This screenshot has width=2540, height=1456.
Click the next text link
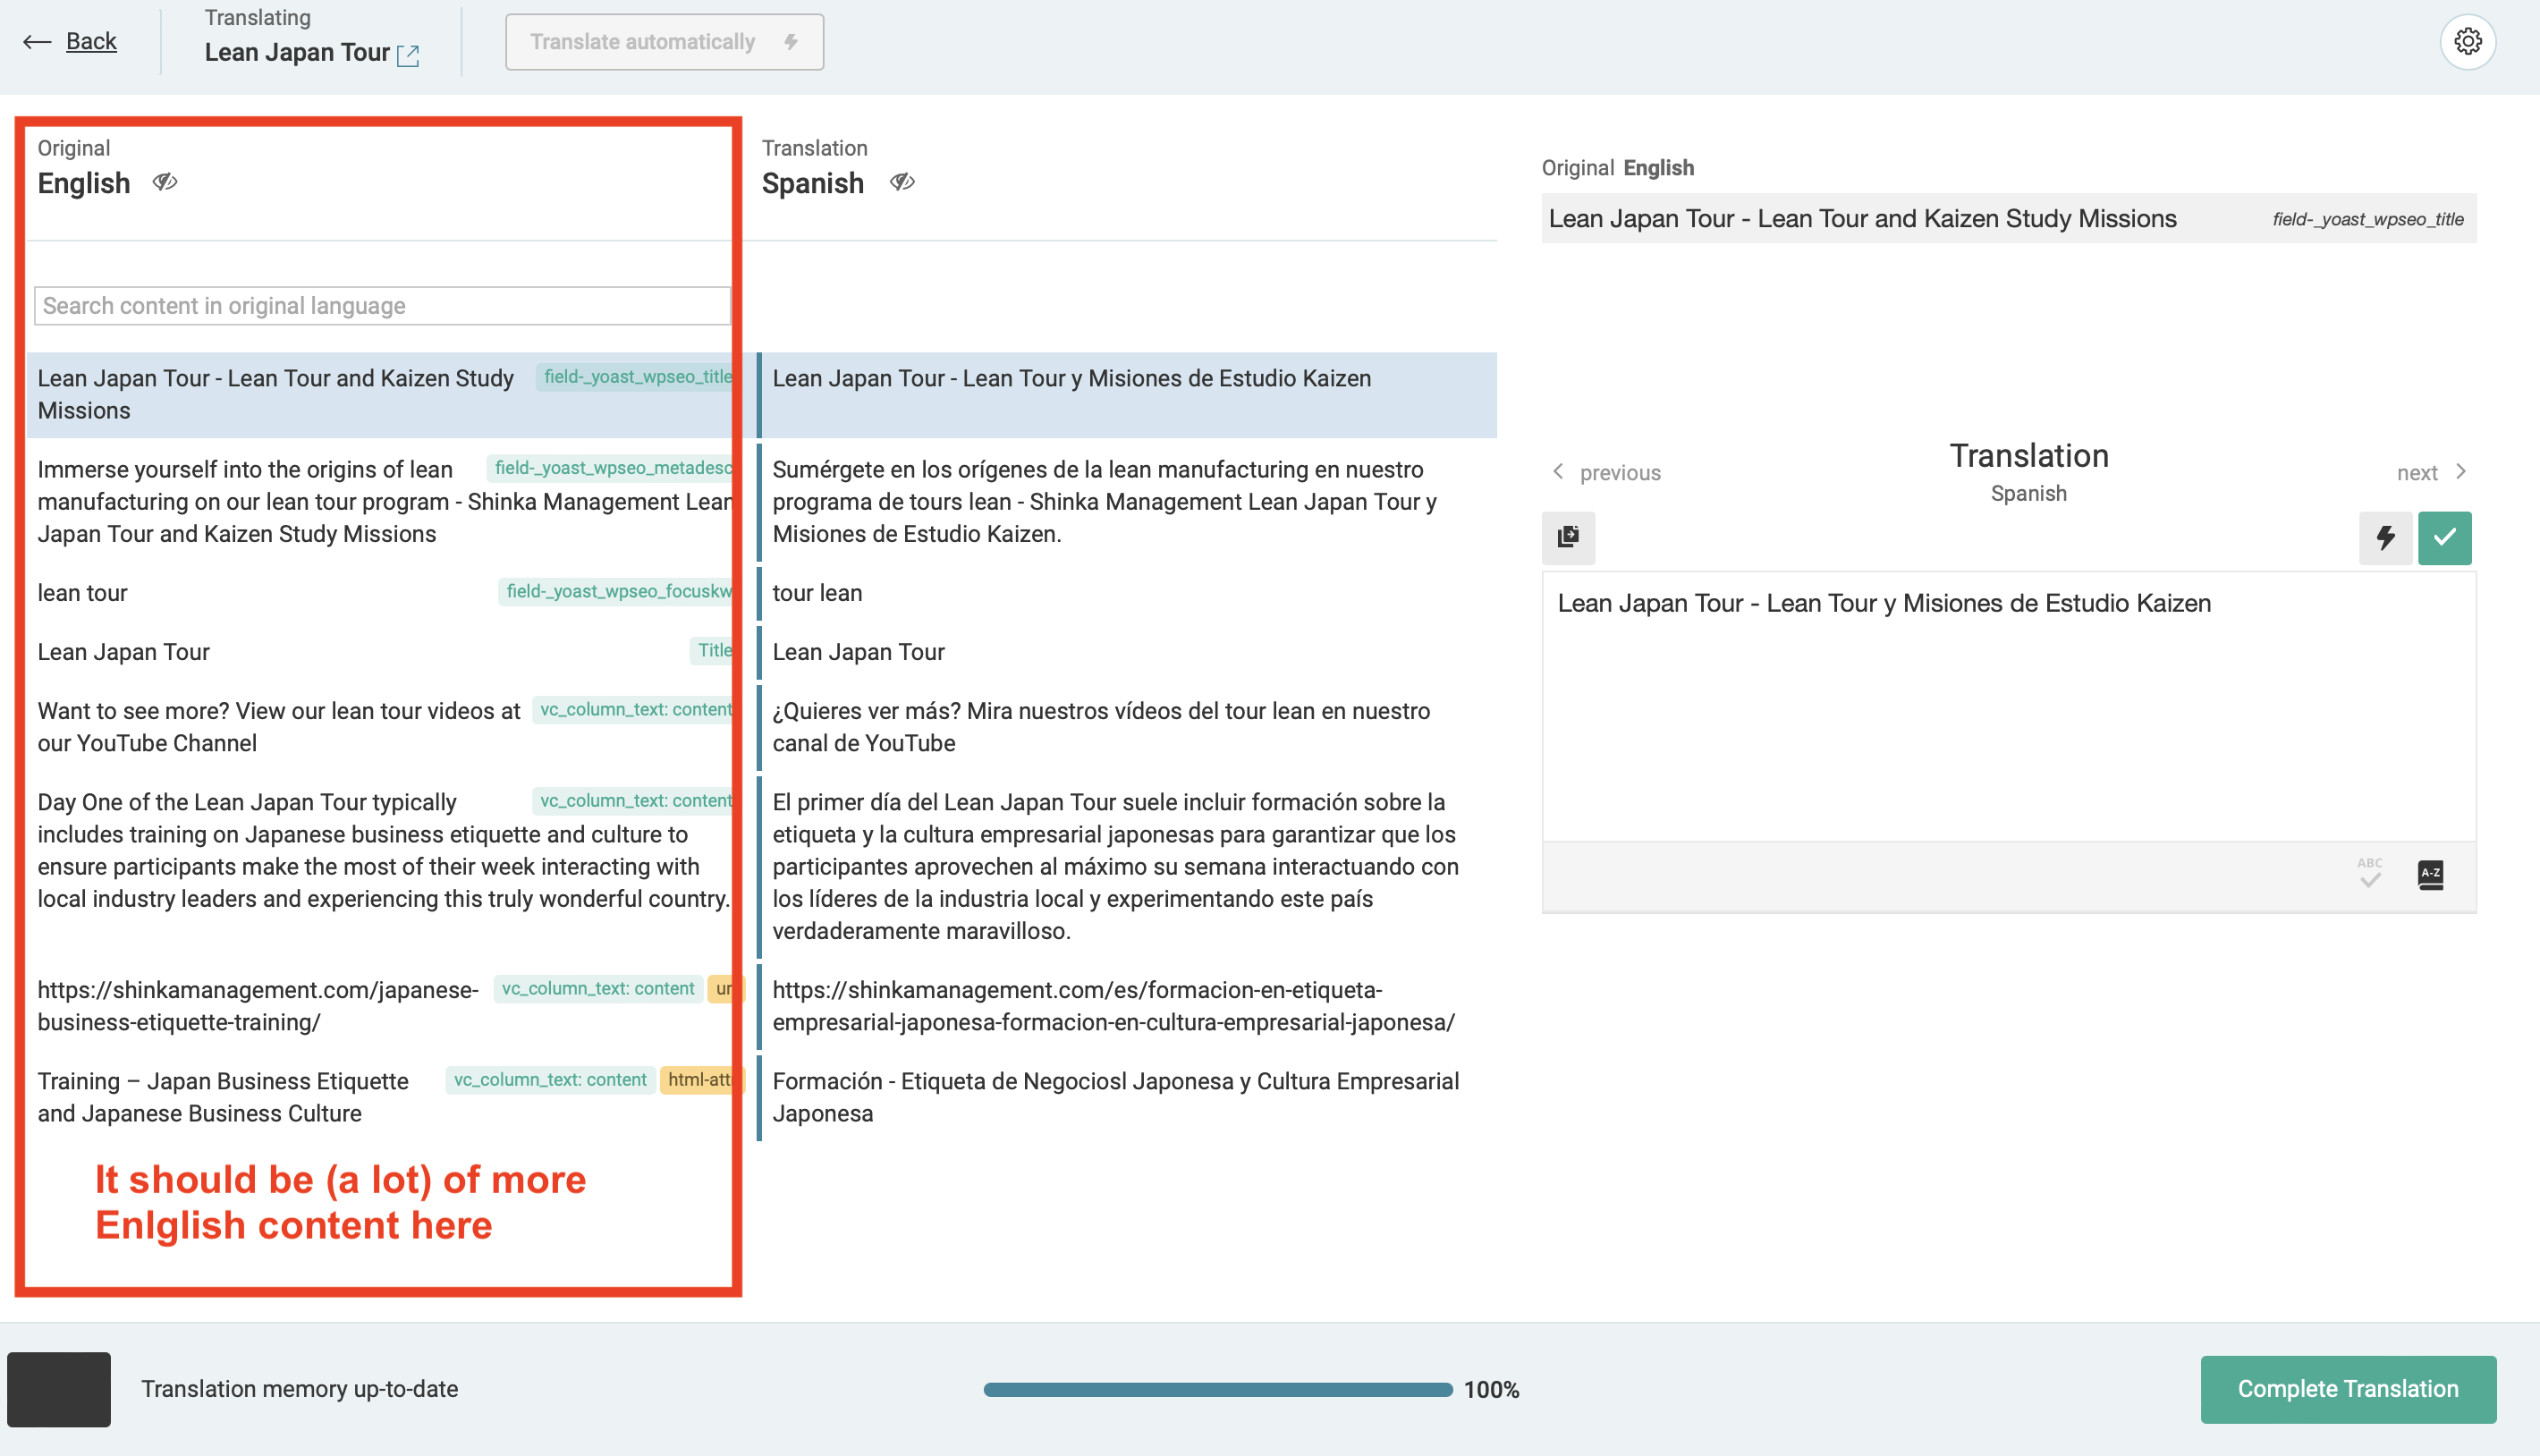coord(2416,473)
